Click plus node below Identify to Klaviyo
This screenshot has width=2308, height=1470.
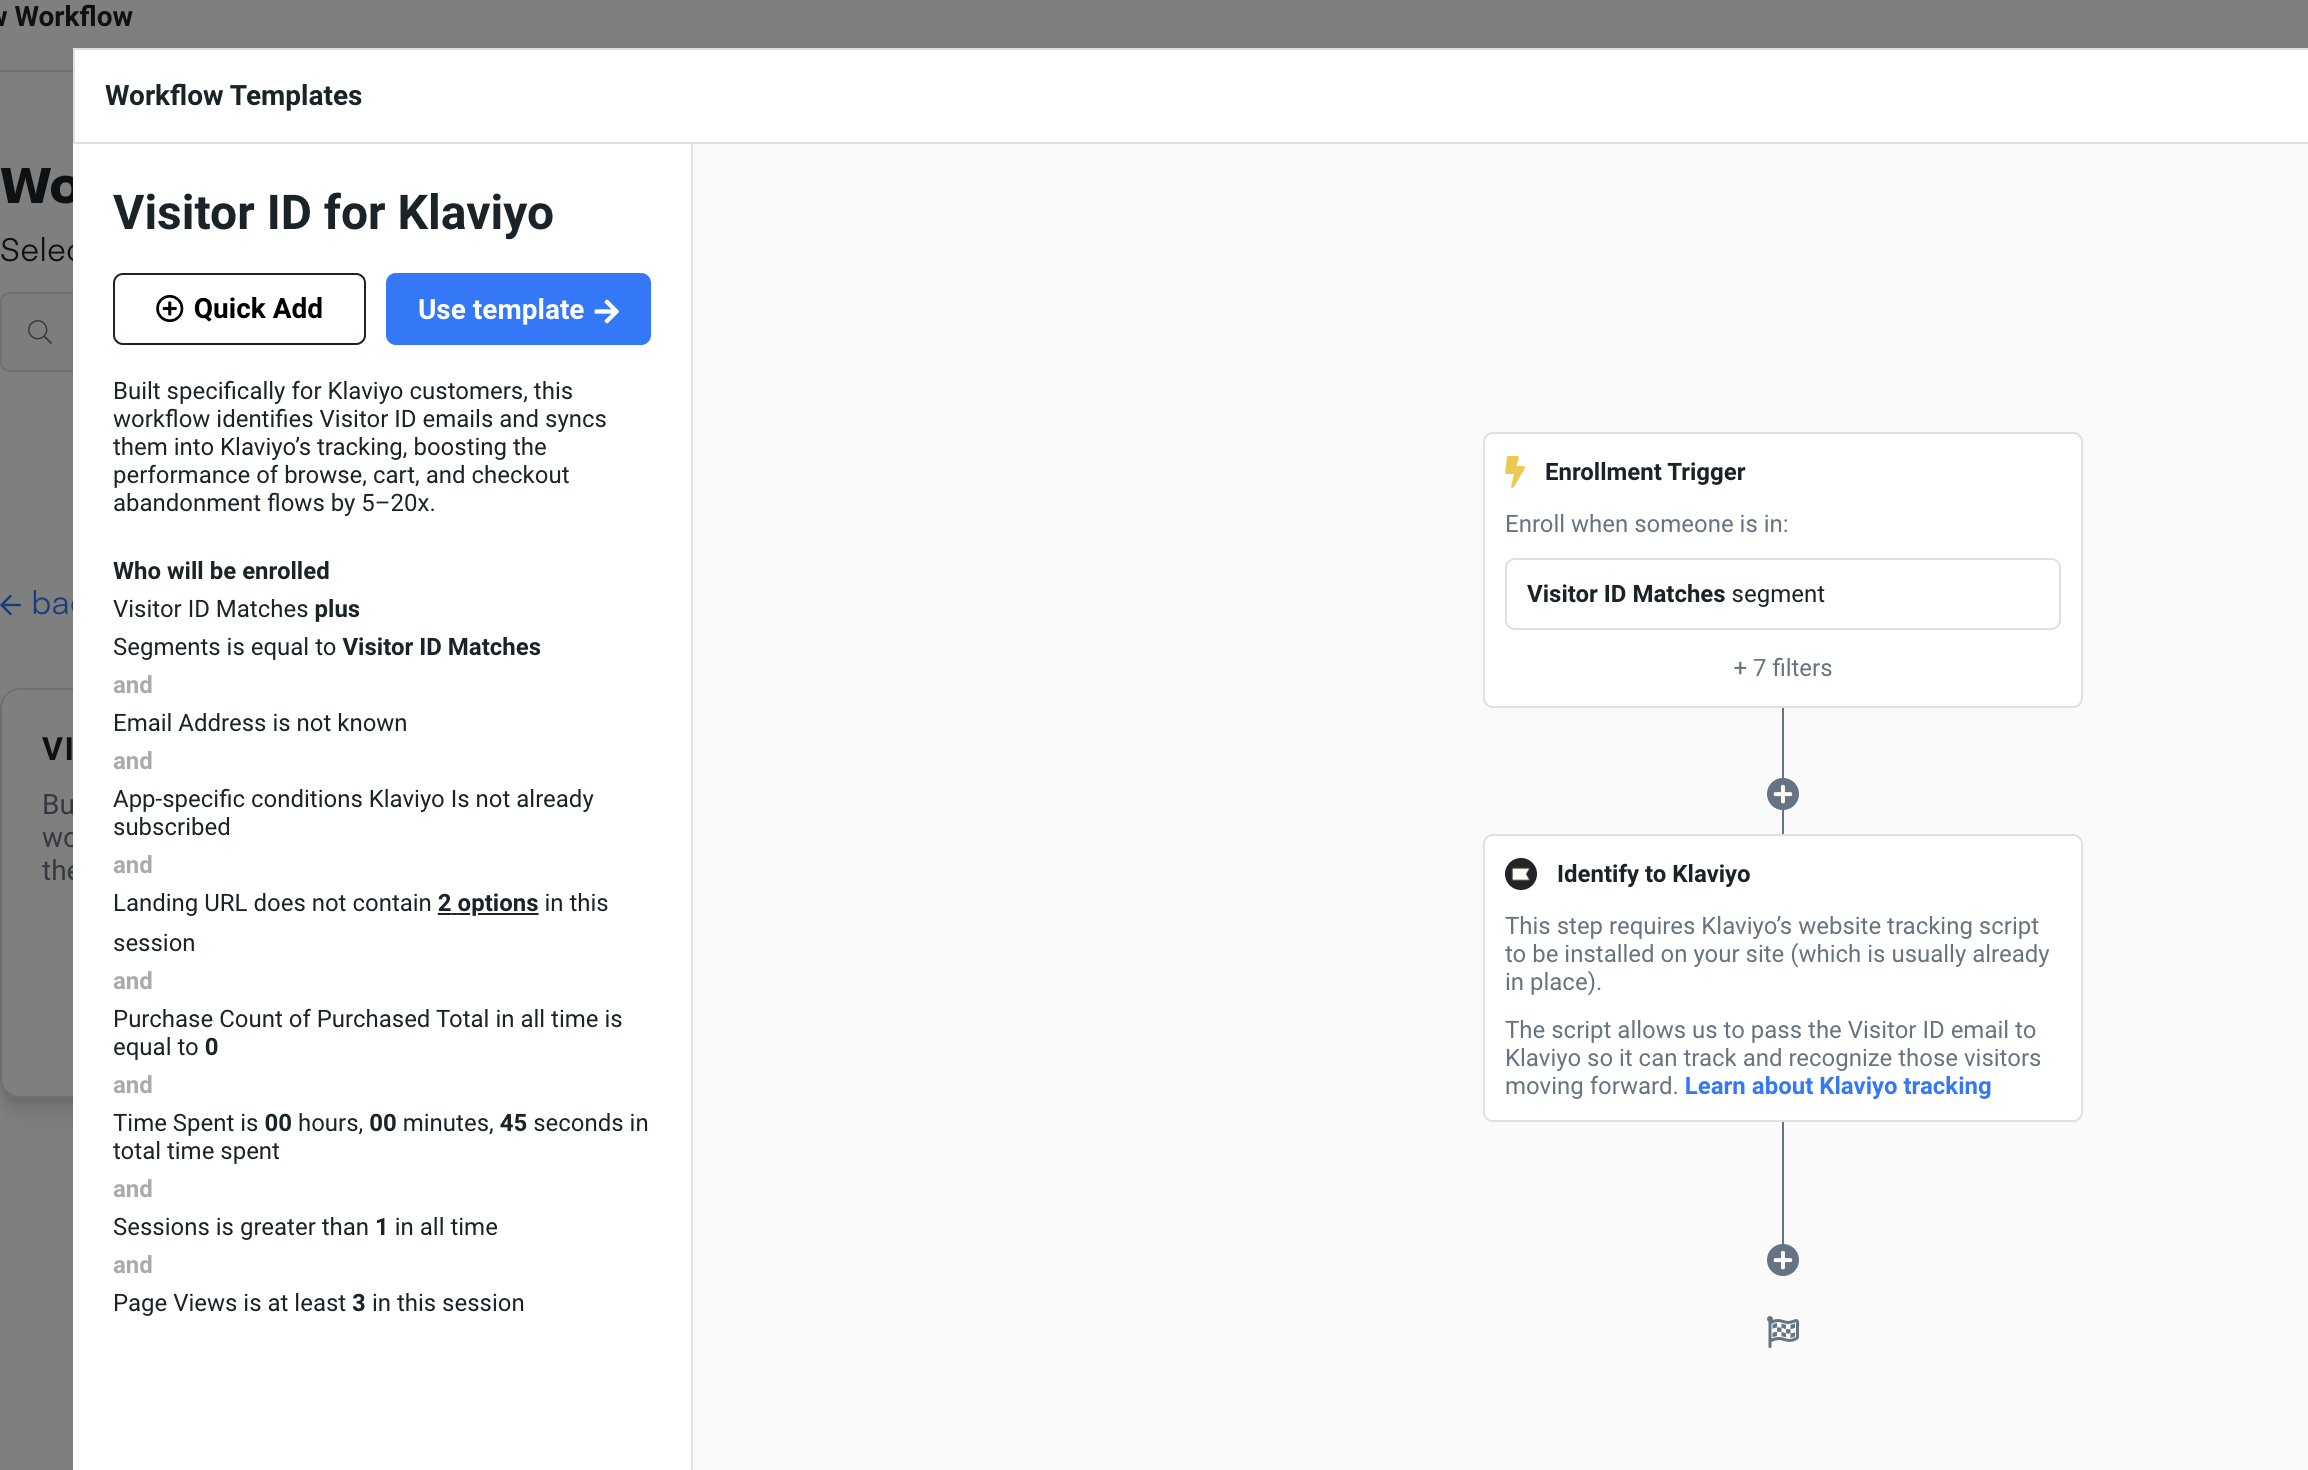click(x=1782, y=1260)
